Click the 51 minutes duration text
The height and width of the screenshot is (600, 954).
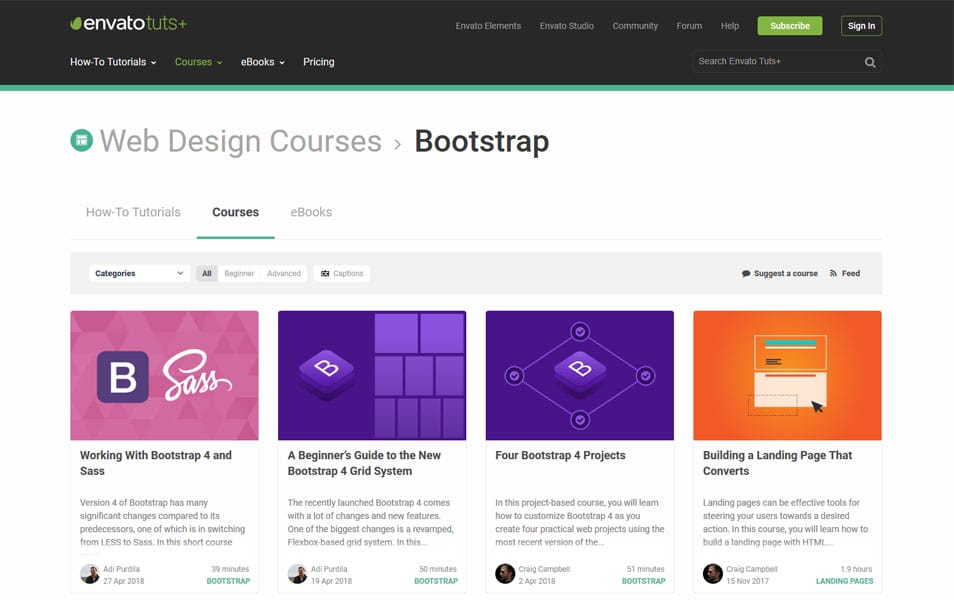(x=646, y=569)
